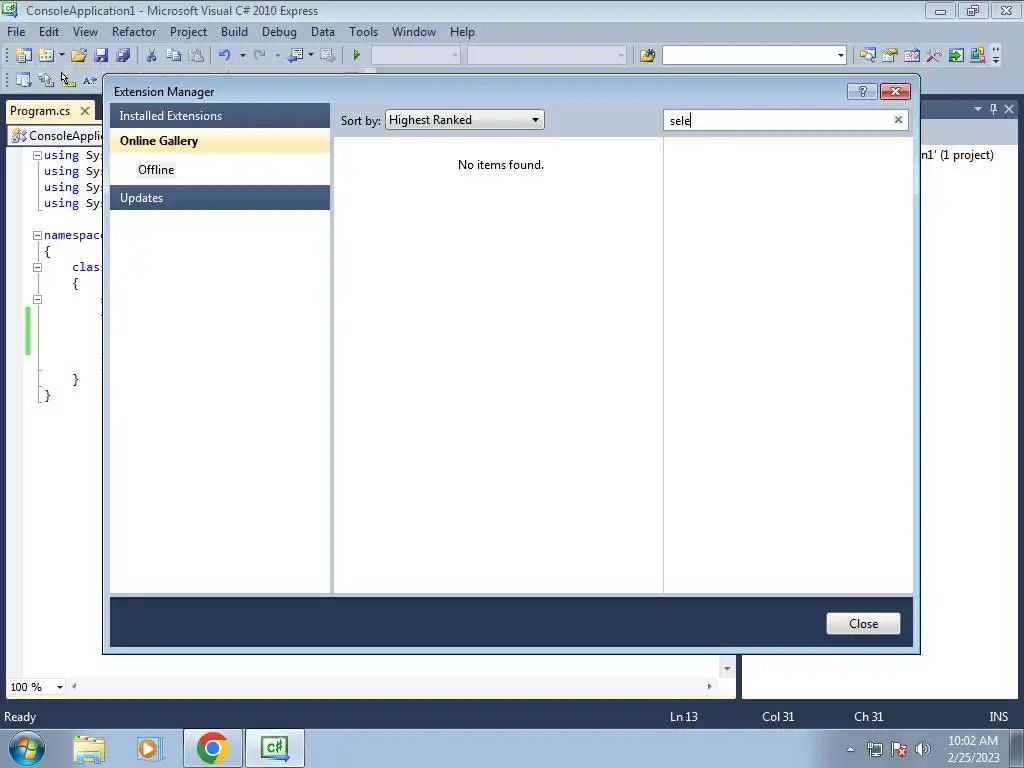Open the ConsoleApplication navigation combo box
Viewport: 1024px width, 768px height.
[x=56, y=136]
